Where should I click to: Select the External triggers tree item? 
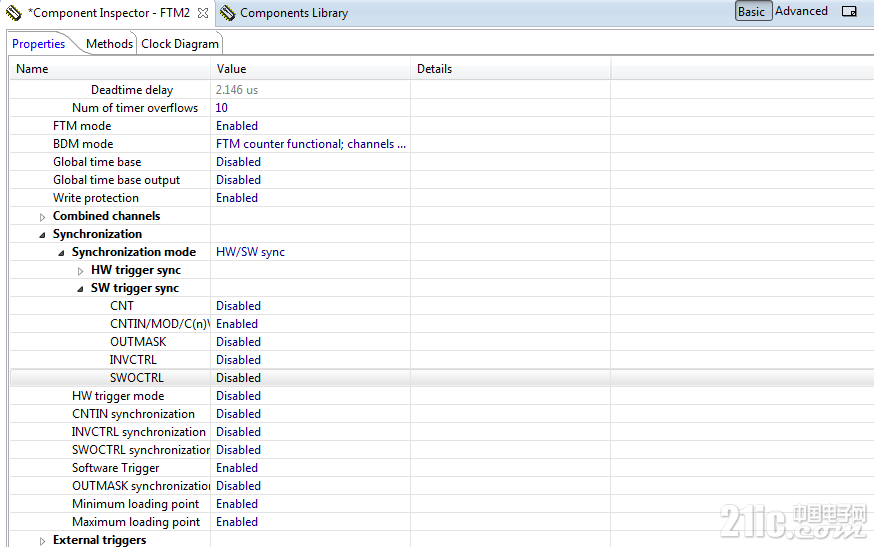point(100,540)
